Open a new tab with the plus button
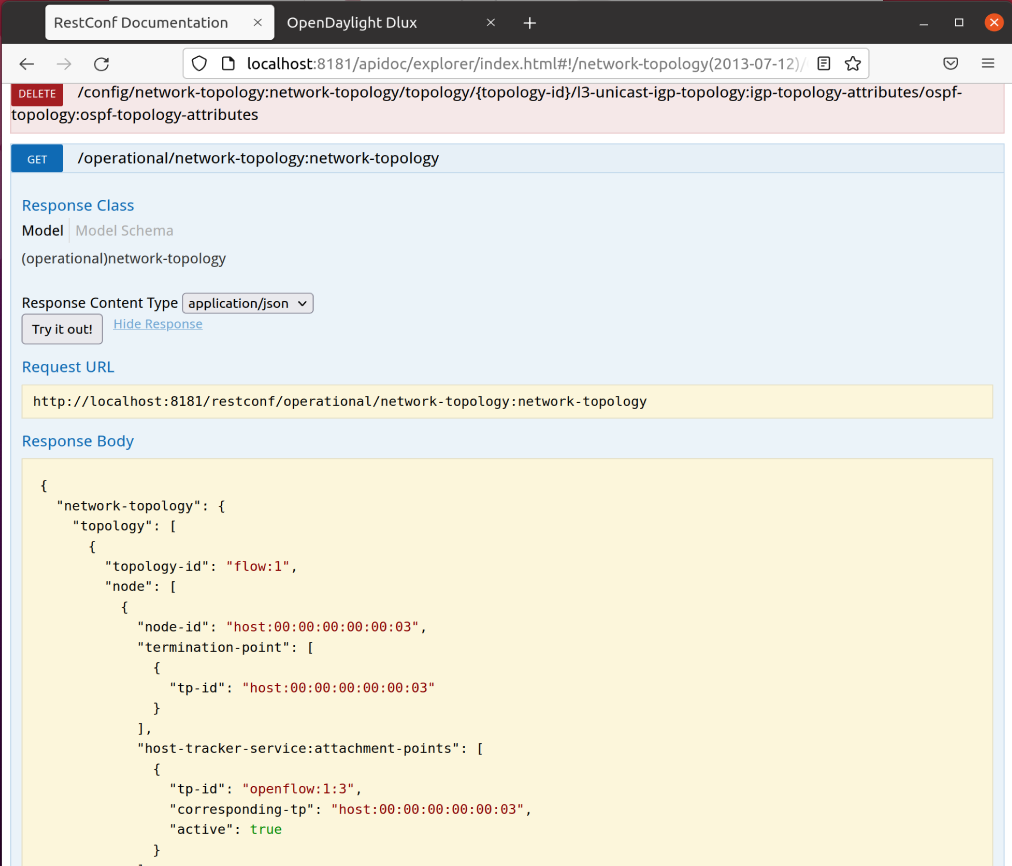The width and height of the screenshot is (1012, 866). pyautogui.click(x=530, y=23)
